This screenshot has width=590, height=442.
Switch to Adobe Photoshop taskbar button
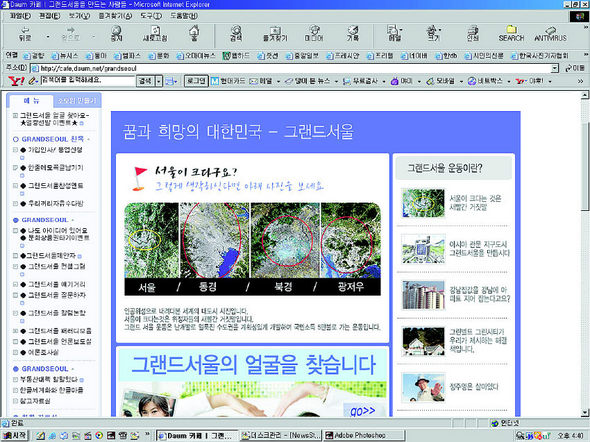point(363,436)
